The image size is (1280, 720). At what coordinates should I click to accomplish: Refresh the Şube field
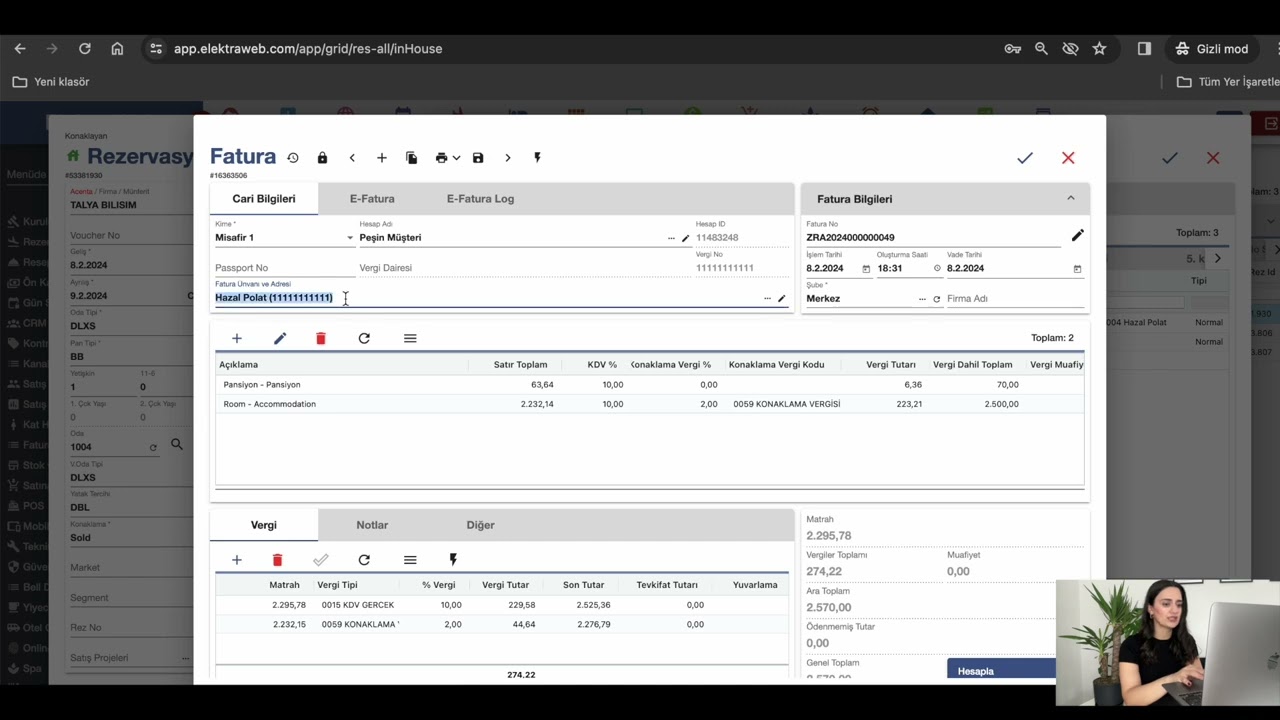pyautogui.click(x=937, y=299)
